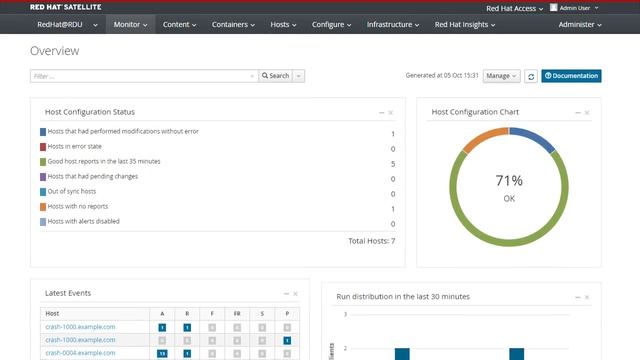Click the 'Total Hosts: 7' text
This screenshot has width=640, height=360.
(x=371, y=241)
